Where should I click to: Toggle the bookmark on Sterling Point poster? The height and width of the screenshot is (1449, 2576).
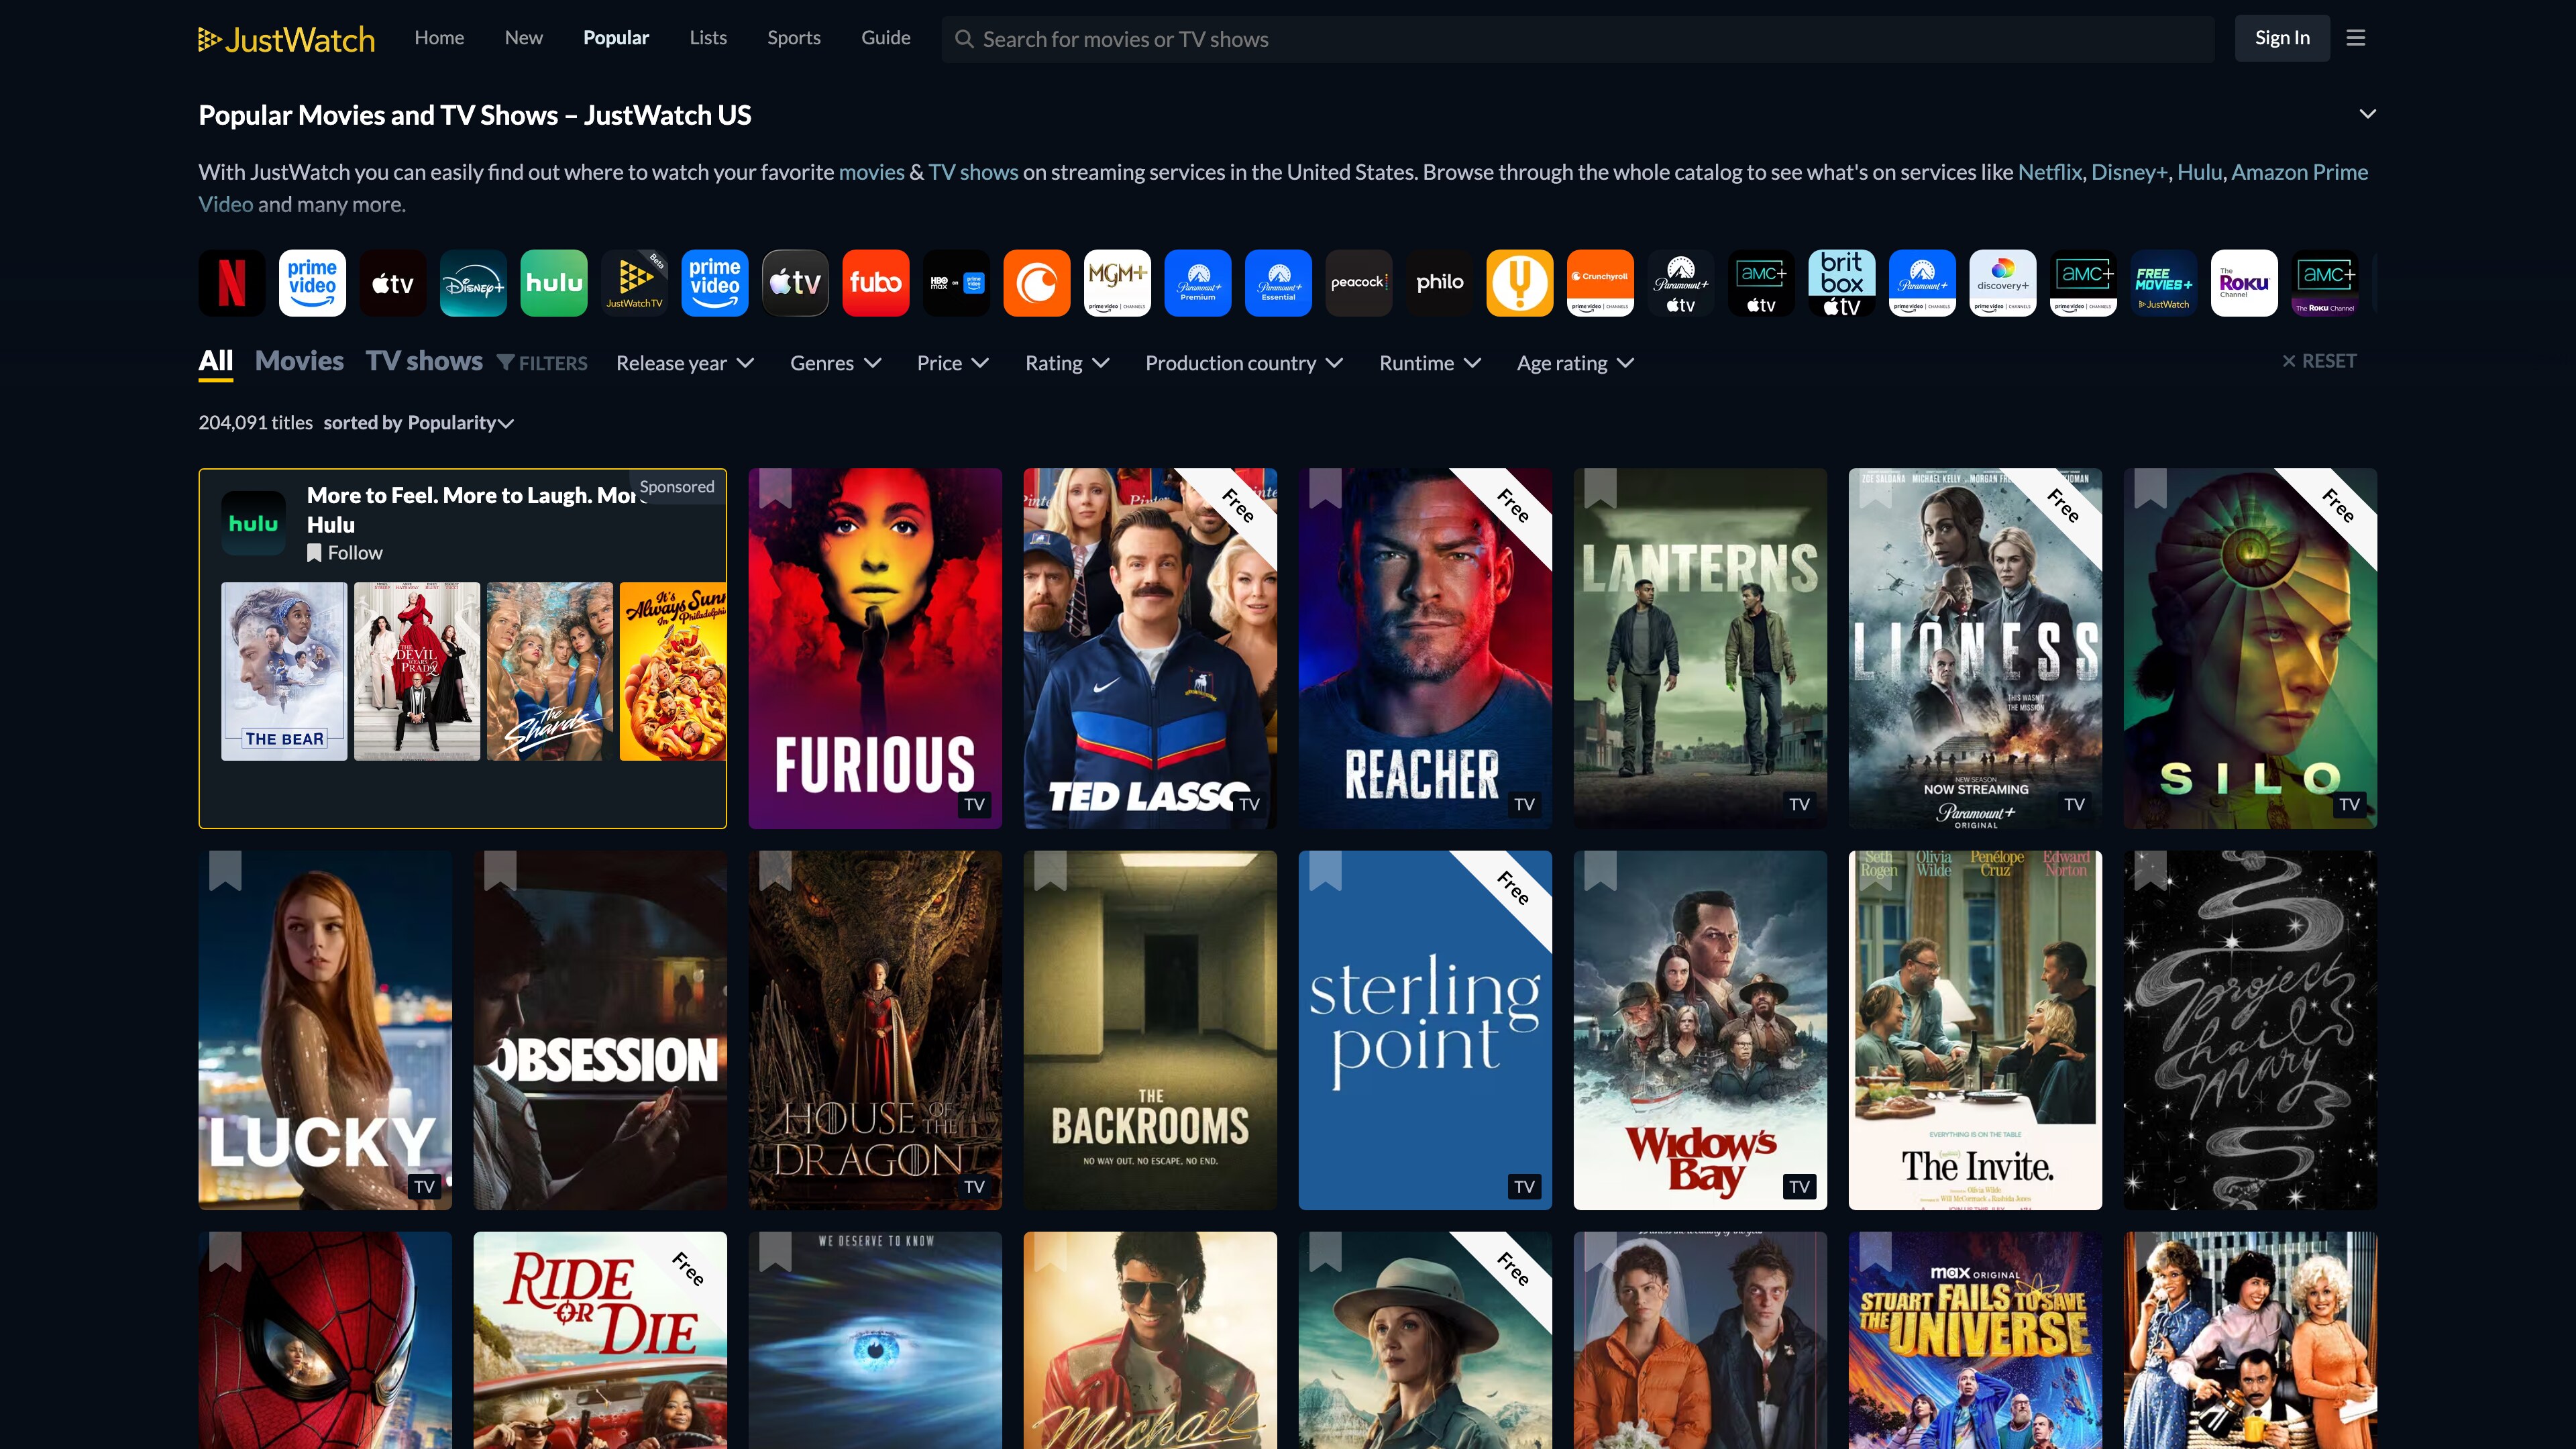pos(1325,871)
